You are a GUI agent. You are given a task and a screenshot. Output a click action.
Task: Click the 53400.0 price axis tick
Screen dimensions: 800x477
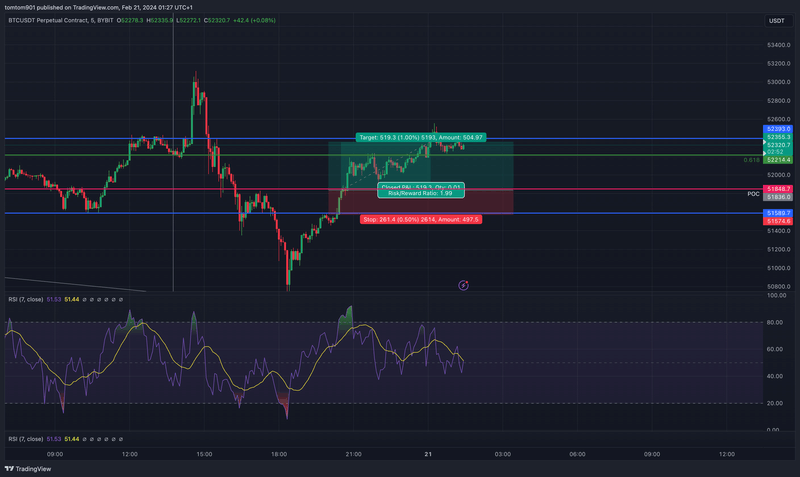point(779,45)
